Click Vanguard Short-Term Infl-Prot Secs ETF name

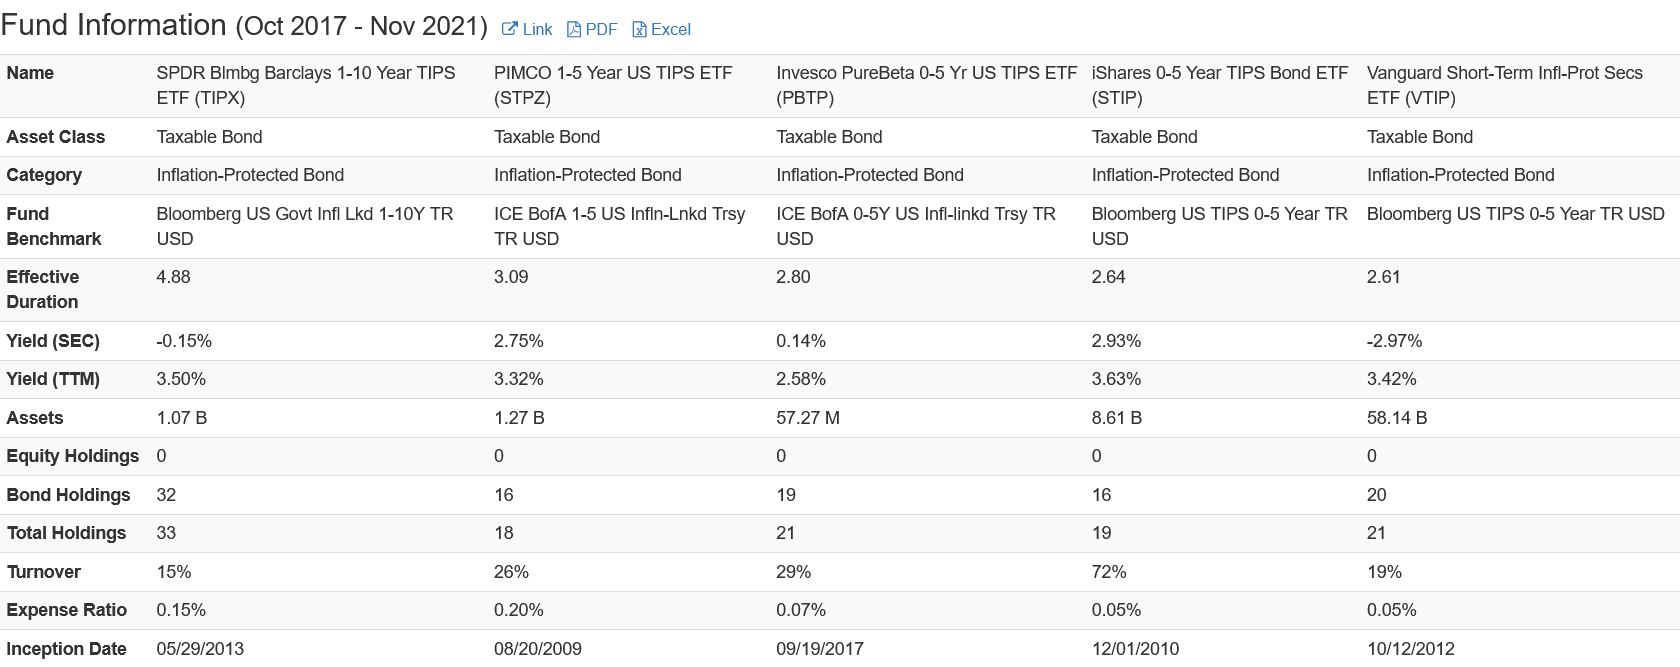[x=1505, y=85]
